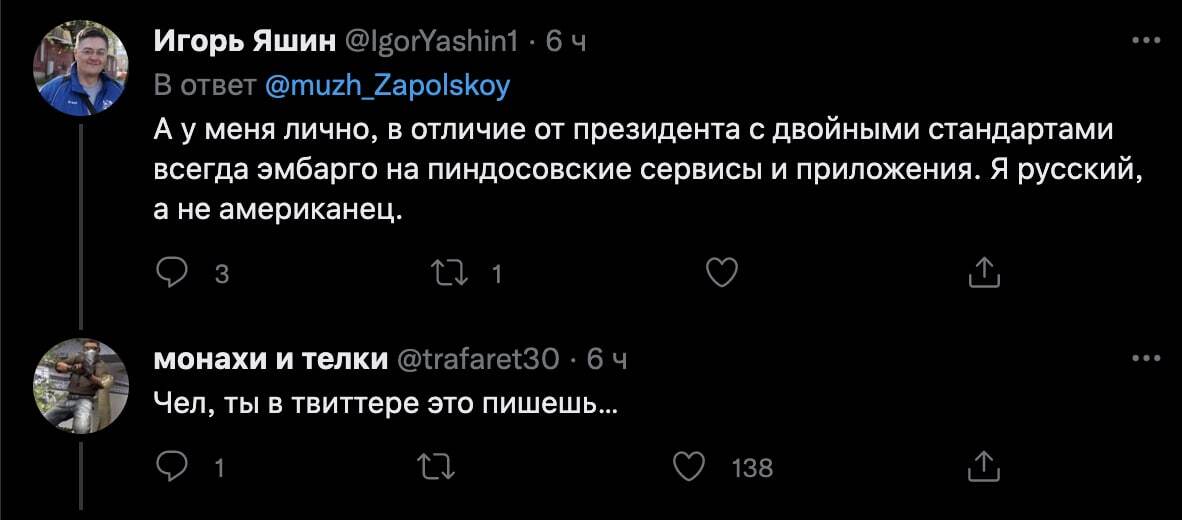Open the timestamp on монахи и телки's tweet
The width and height of the screenshot is (1182, 520).
pyautogui.click(x=606, y=359)
